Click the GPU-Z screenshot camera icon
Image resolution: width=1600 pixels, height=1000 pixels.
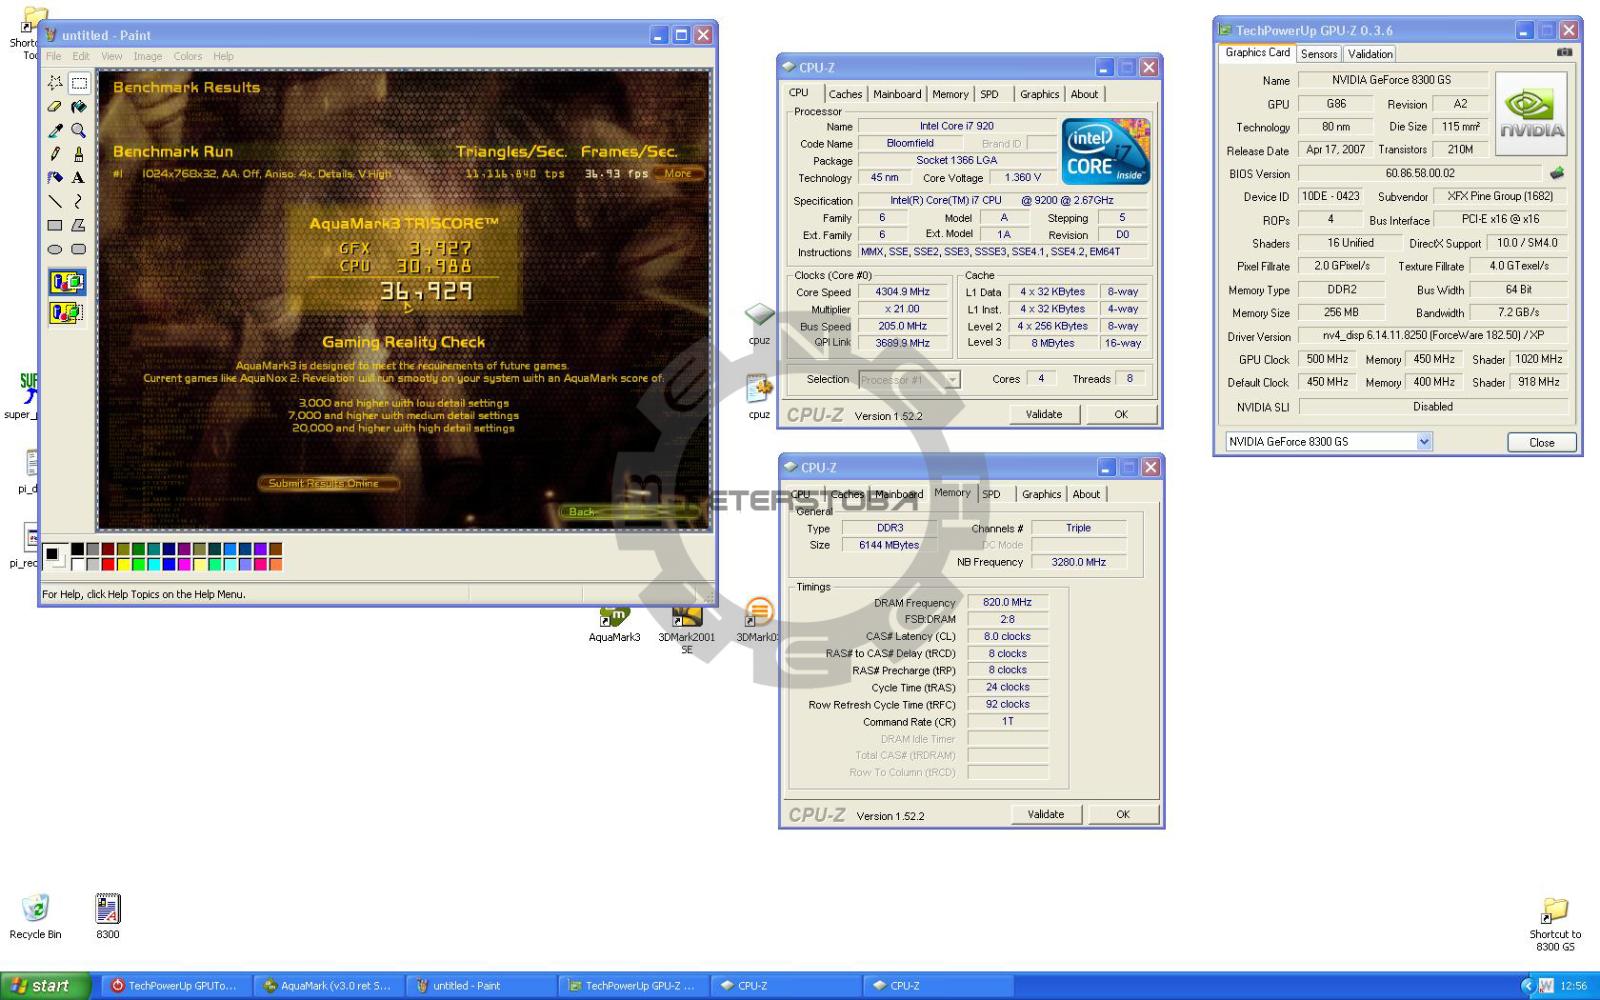[x=1564, y=53]
